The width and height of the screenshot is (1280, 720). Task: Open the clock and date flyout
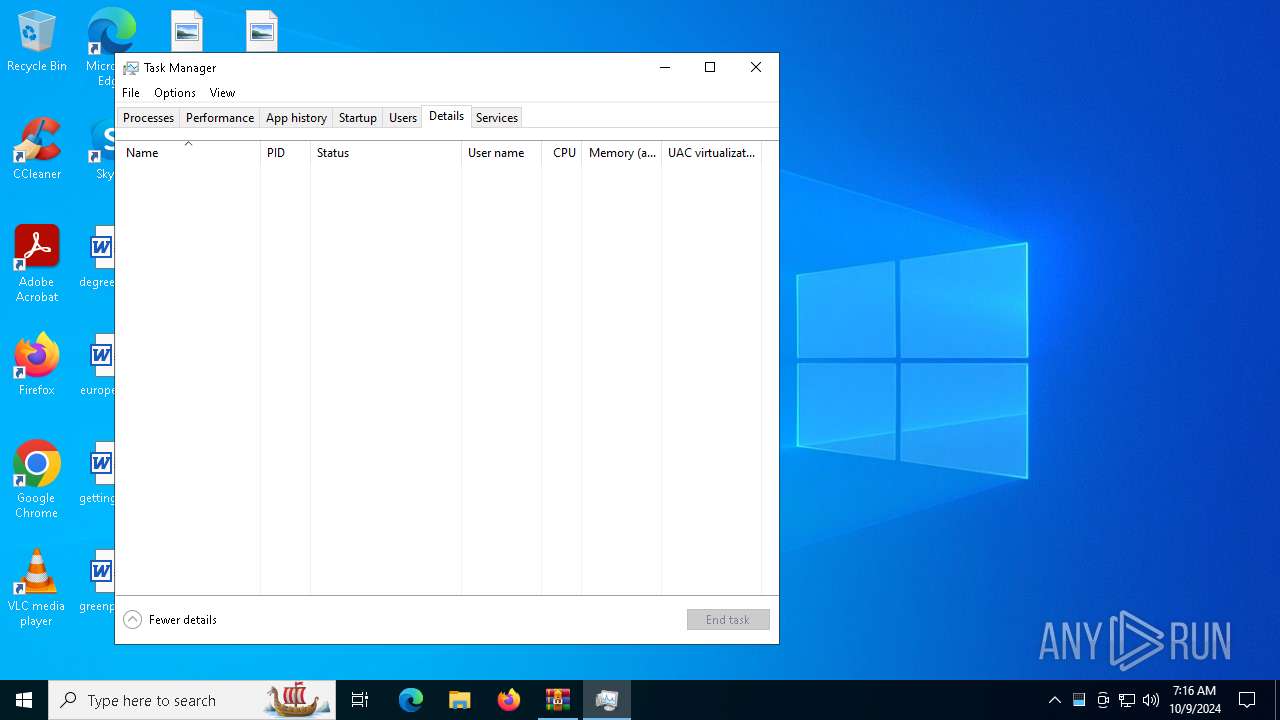(1195, 700)
